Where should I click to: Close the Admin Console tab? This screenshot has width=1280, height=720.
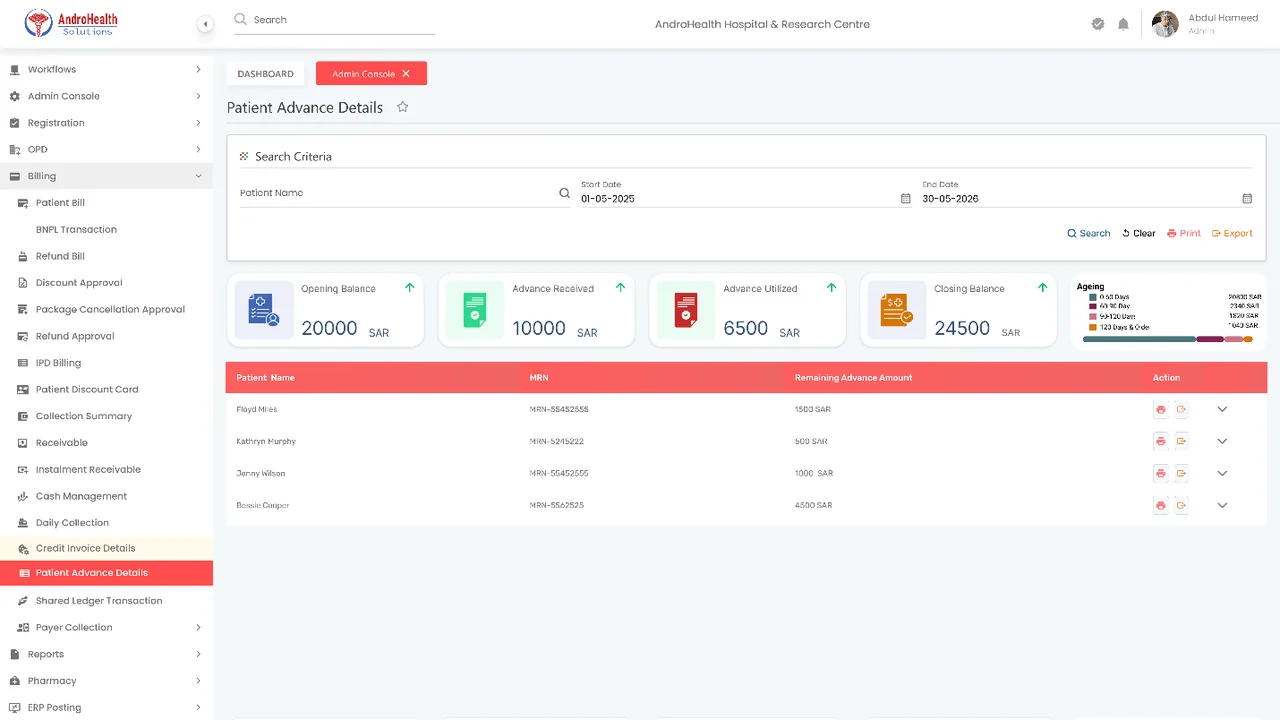pyautogui.click(x=406, y=74)
